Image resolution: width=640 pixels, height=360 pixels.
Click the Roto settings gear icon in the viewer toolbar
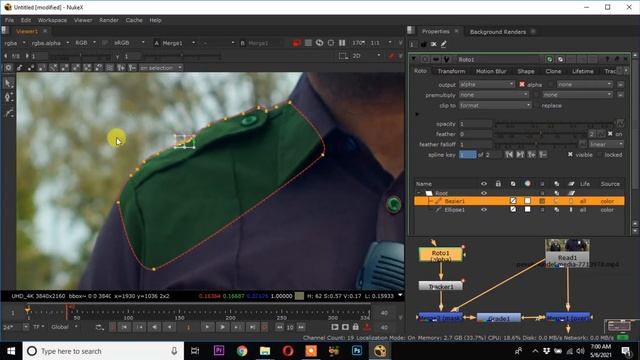pos(8,68)
